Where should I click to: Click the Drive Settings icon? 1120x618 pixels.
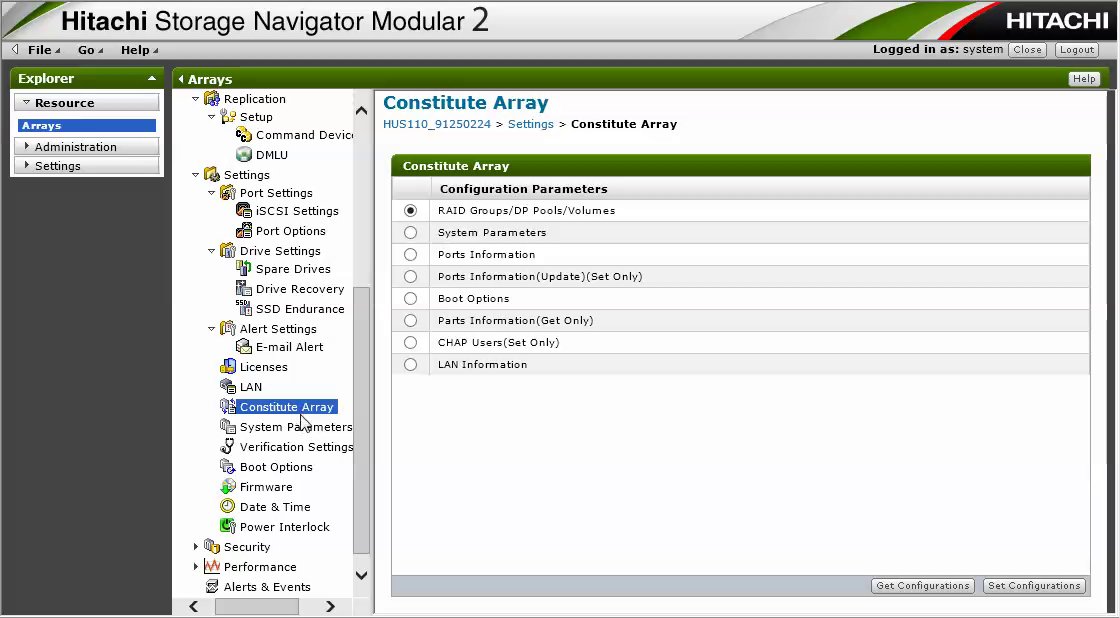click(x=228, y=251)
